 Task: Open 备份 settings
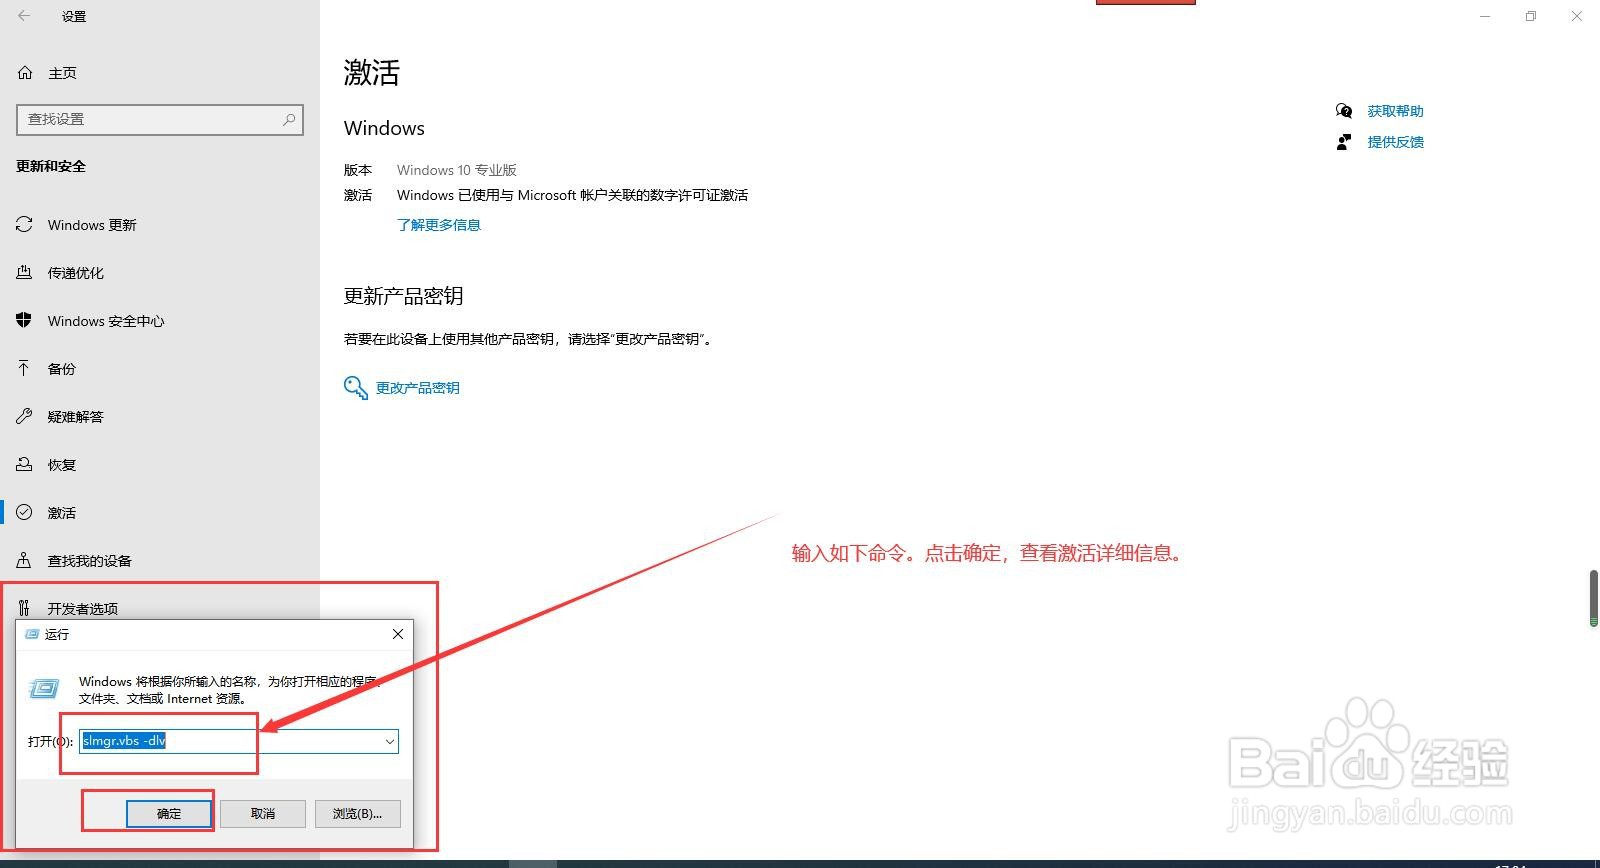pos(62,369)
